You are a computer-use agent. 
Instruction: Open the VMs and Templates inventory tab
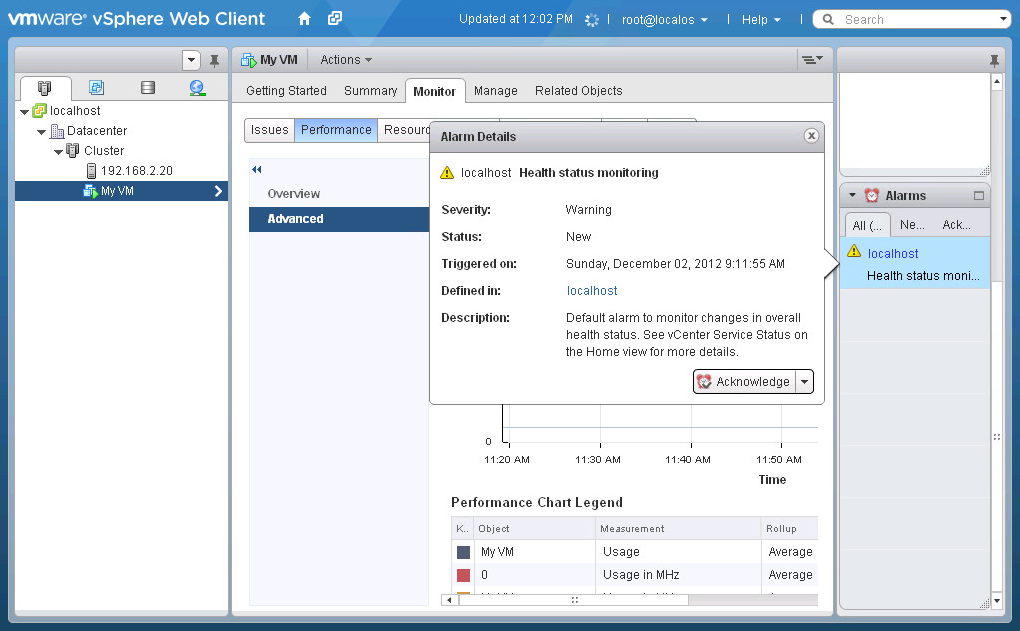click(x=96, y=87)
